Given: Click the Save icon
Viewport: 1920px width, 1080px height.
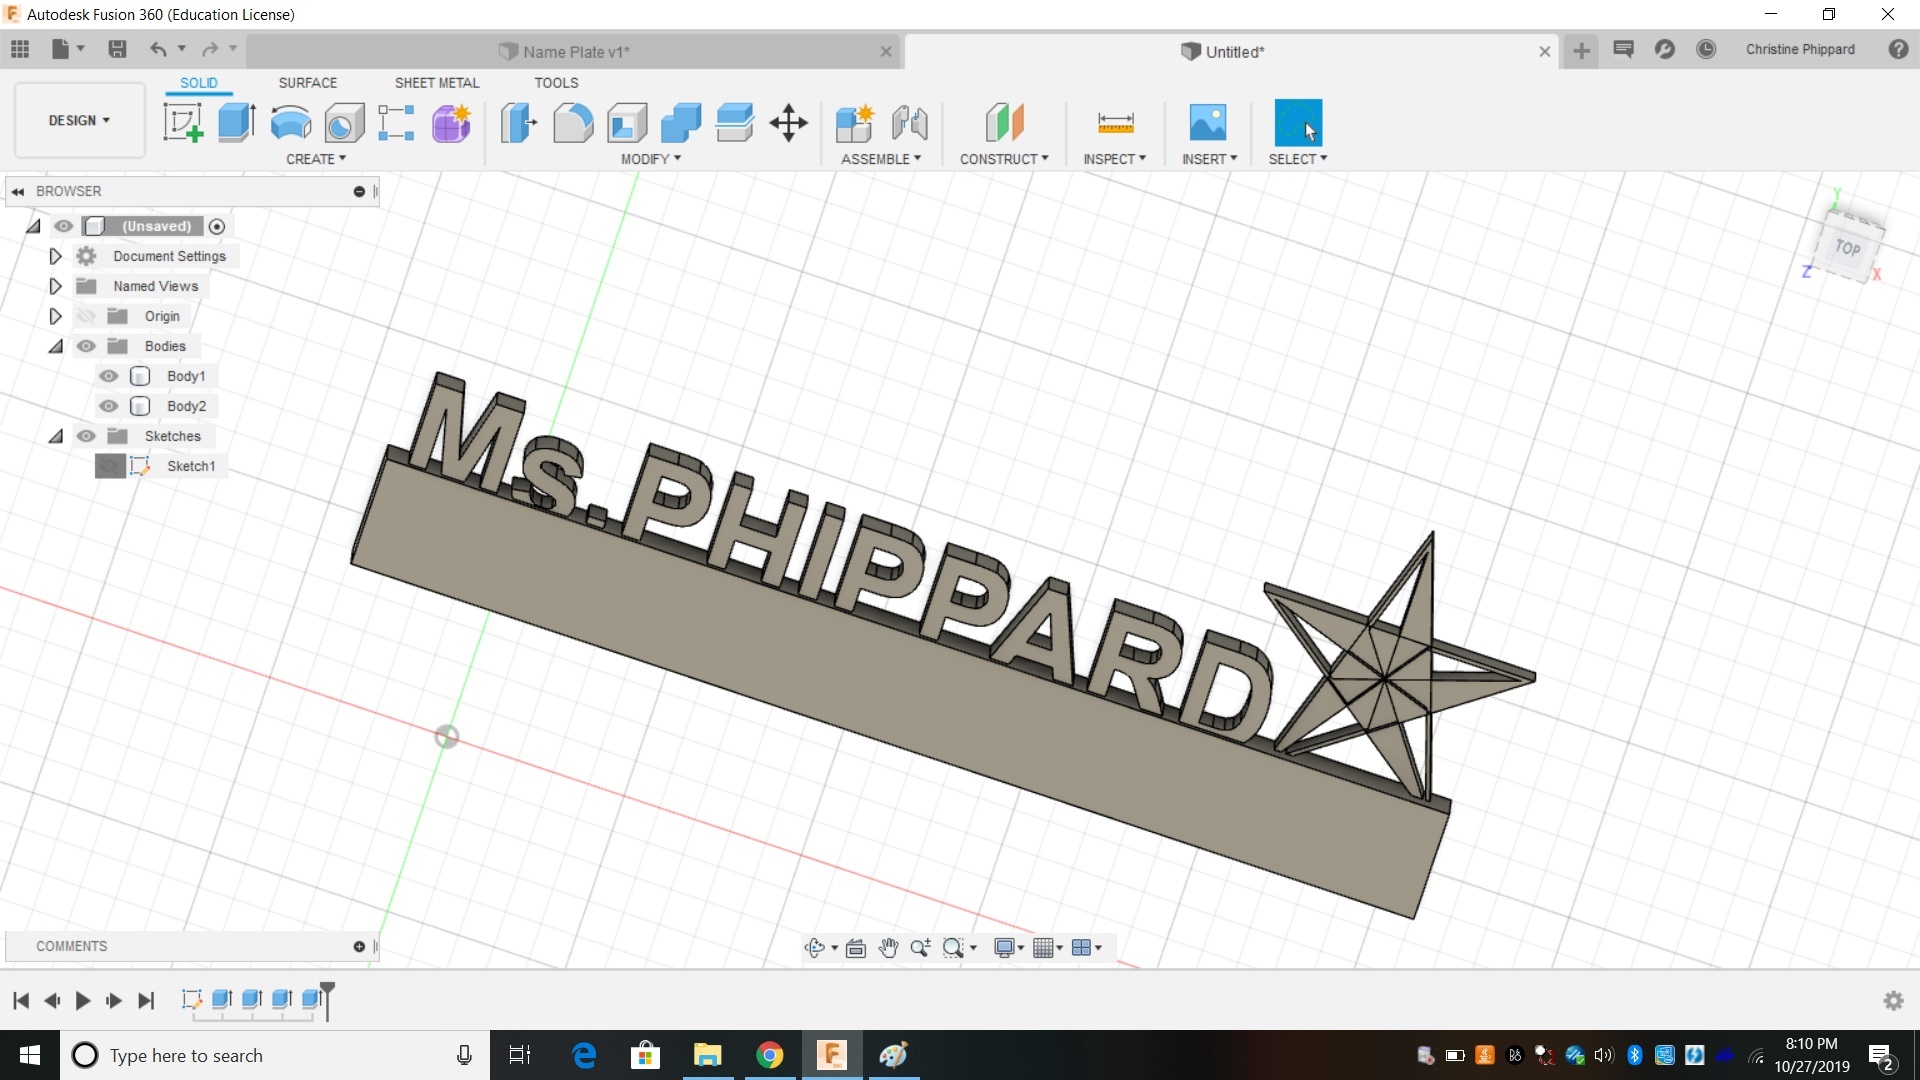Looking at the screenshot, I should (117, 49).
